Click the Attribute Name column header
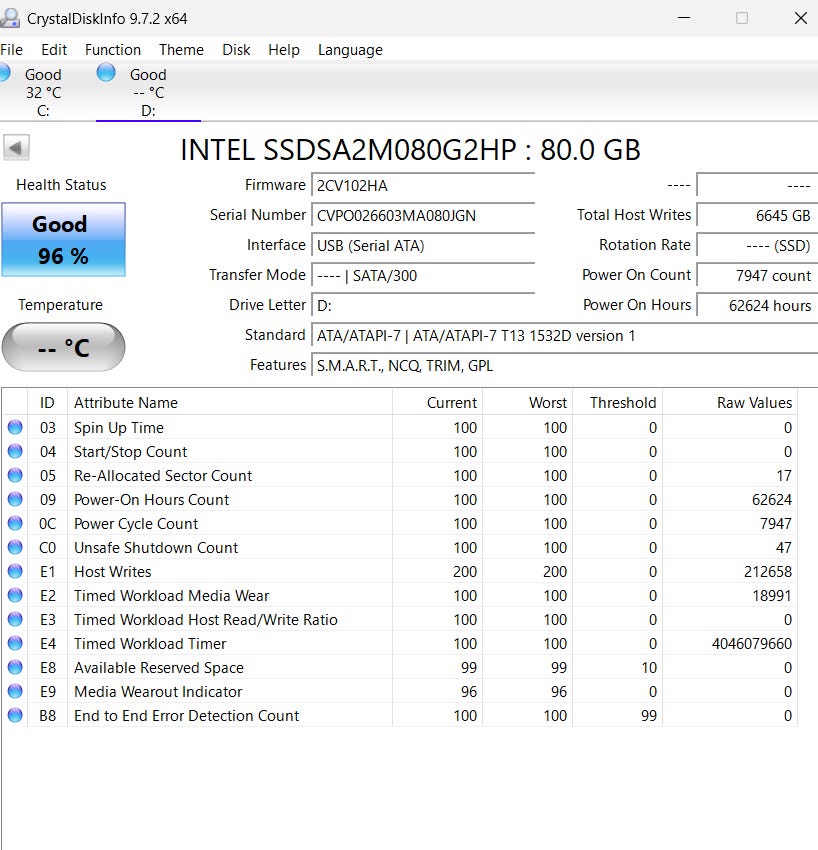 [x=230, y=402]
